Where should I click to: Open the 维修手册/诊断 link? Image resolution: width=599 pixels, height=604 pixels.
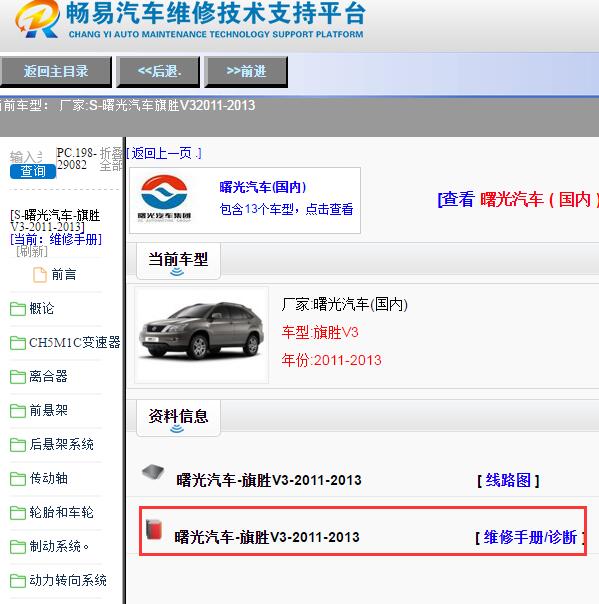(530, 537)
